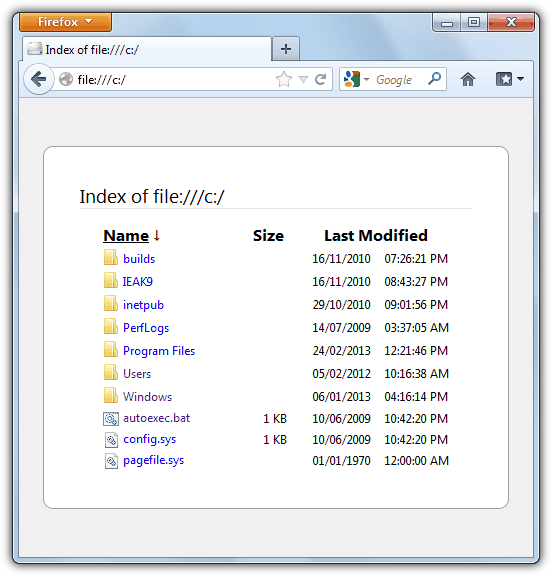Click the 03:37:05 AM time for PerfLogs
The height and width of the screenshot is (575, 552).
tap(416, 328)
